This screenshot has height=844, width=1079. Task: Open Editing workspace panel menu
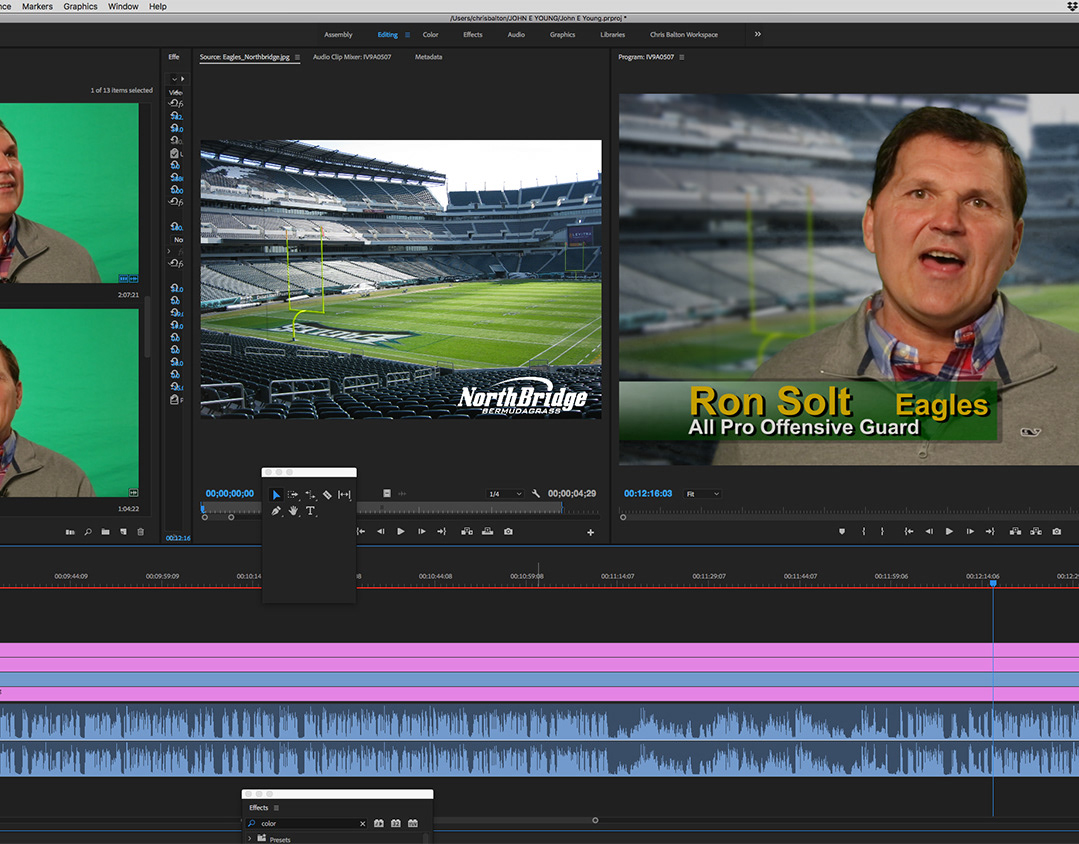click(x=407, y=34)
